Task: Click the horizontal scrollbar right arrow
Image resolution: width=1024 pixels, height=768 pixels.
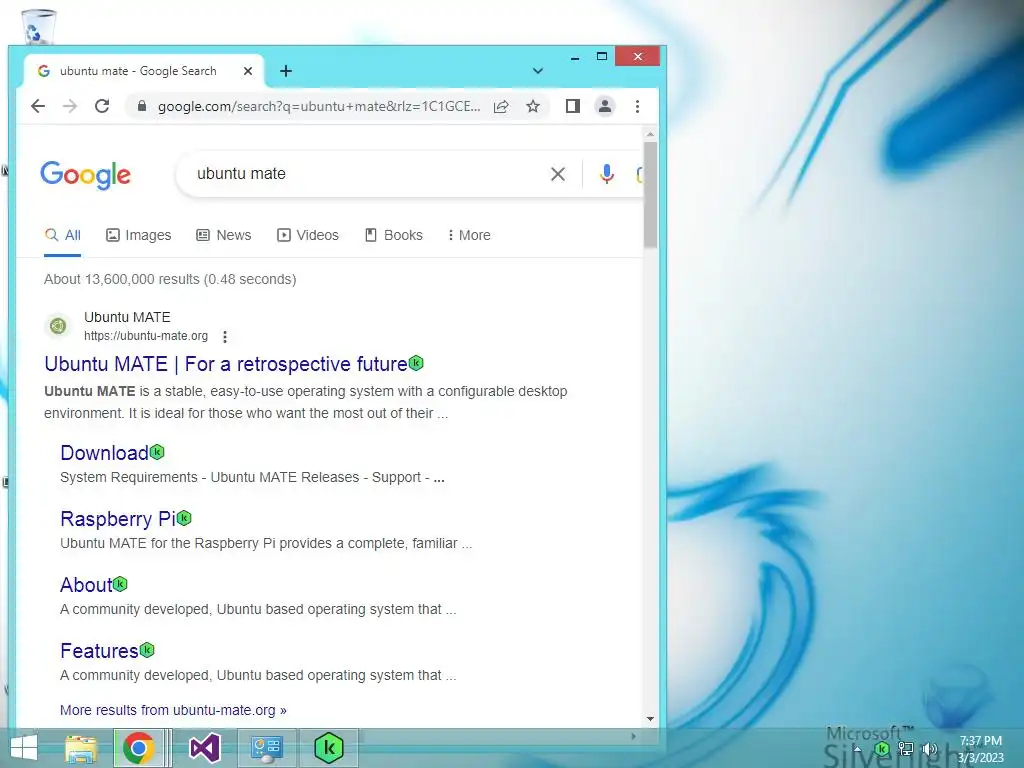Action: pos(633,736)
